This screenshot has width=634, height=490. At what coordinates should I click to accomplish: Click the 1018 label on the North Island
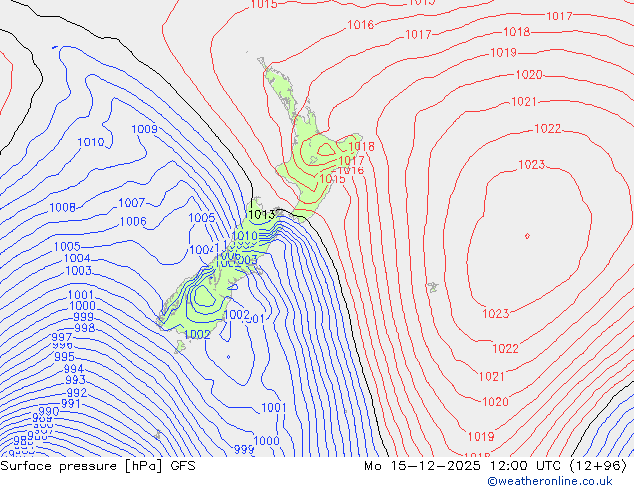click(361, 146)
